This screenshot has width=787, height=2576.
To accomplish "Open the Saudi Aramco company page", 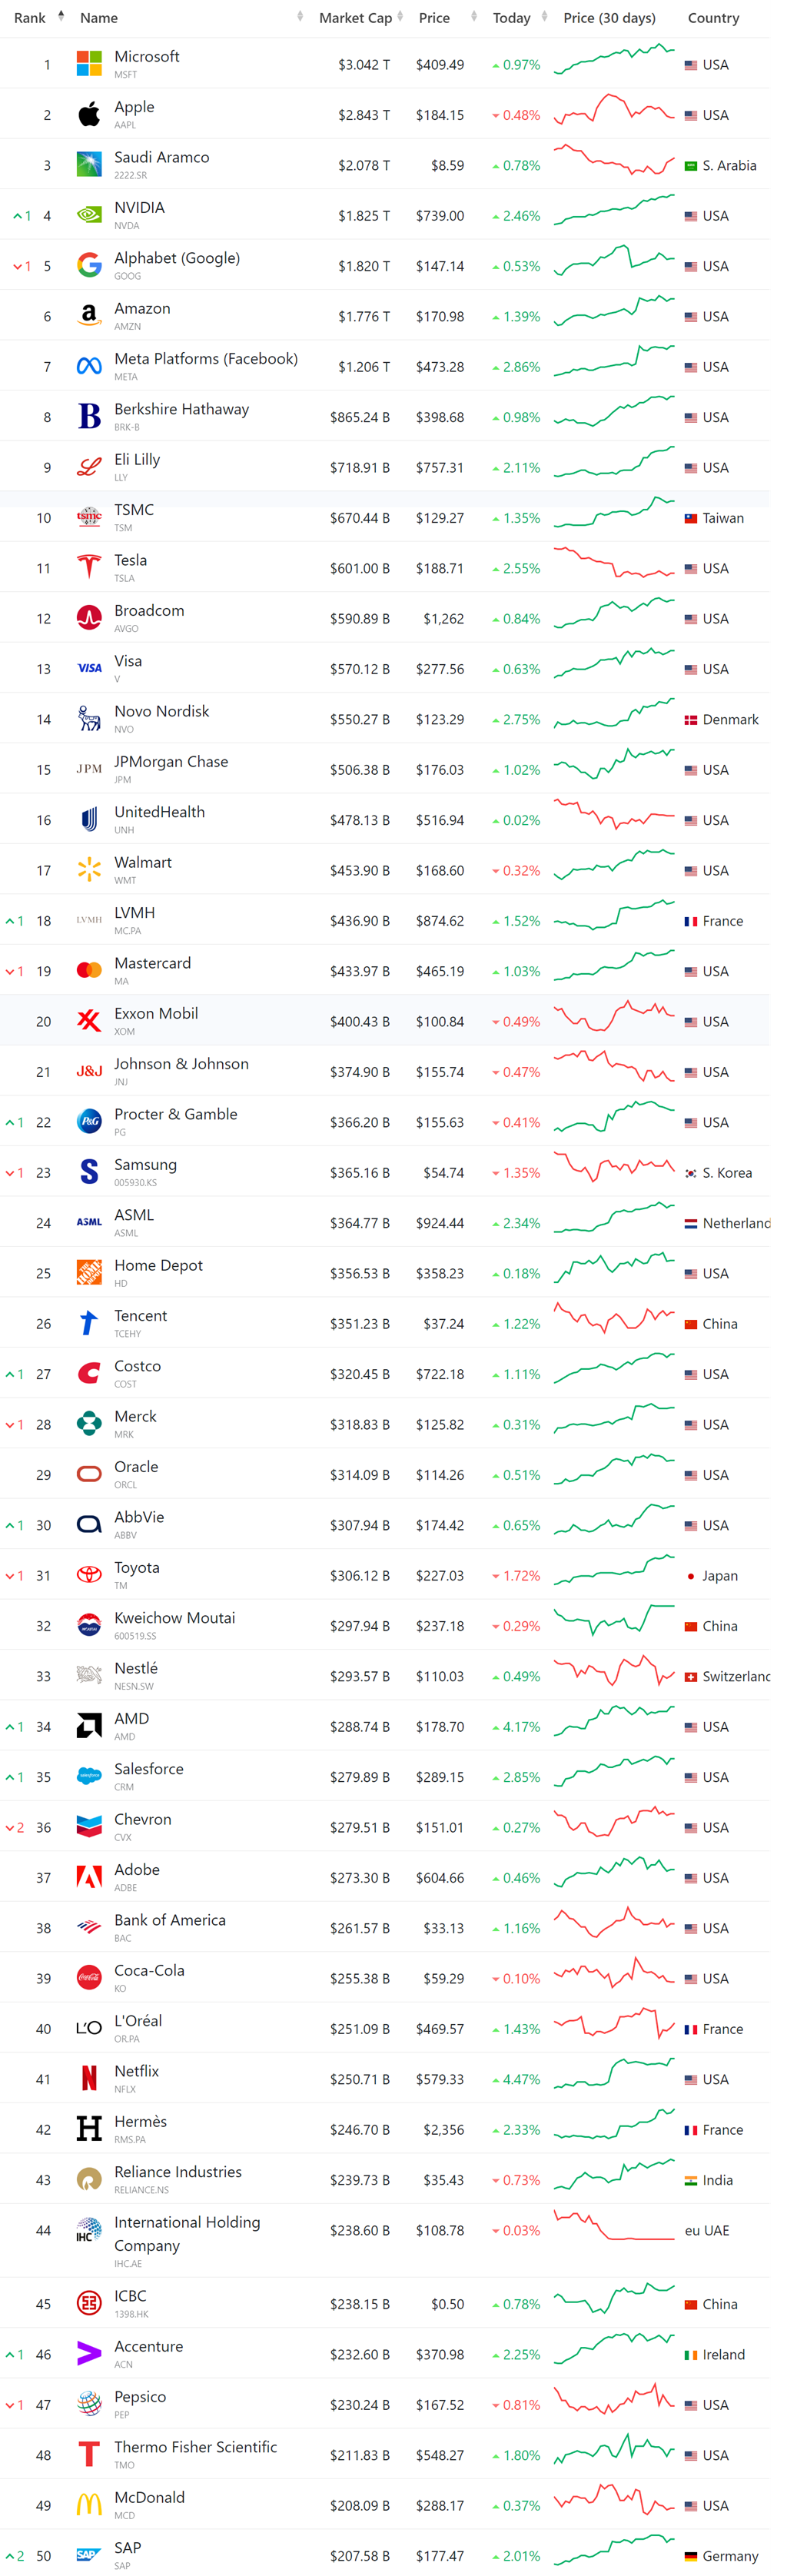I will click(161, 158).
